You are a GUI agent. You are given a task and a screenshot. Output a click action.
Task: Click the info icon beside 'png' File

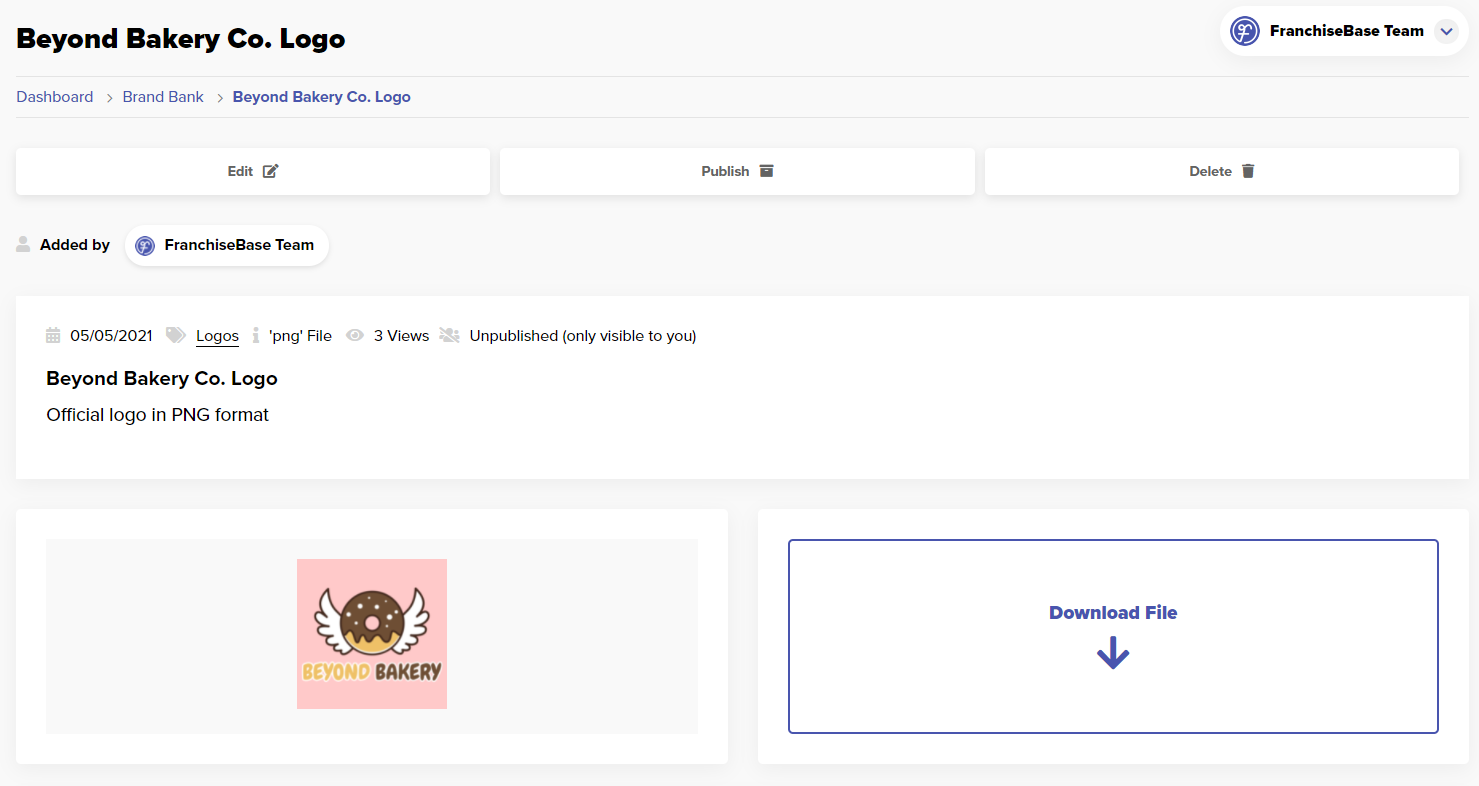click(256, 335)
